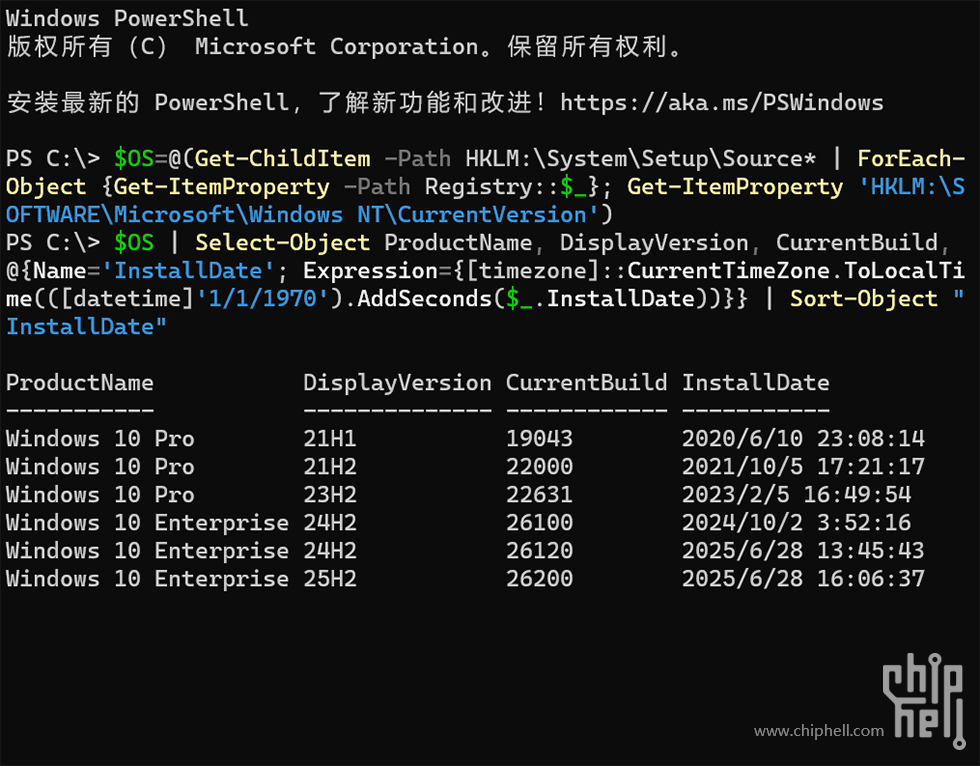Click the 21H1 version value
The image size is (980, 766).
[x=330, y=439]
